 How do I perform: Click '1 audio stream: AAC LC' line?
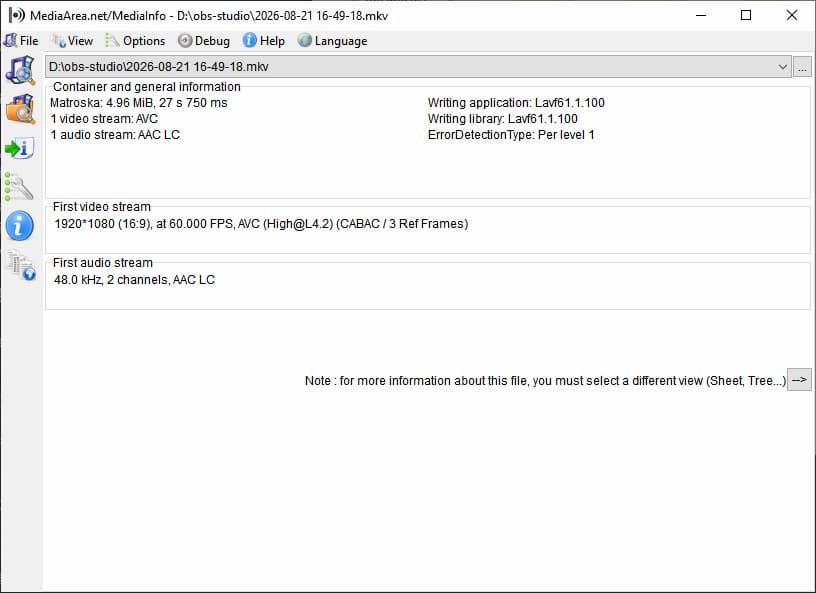(115, 135)
